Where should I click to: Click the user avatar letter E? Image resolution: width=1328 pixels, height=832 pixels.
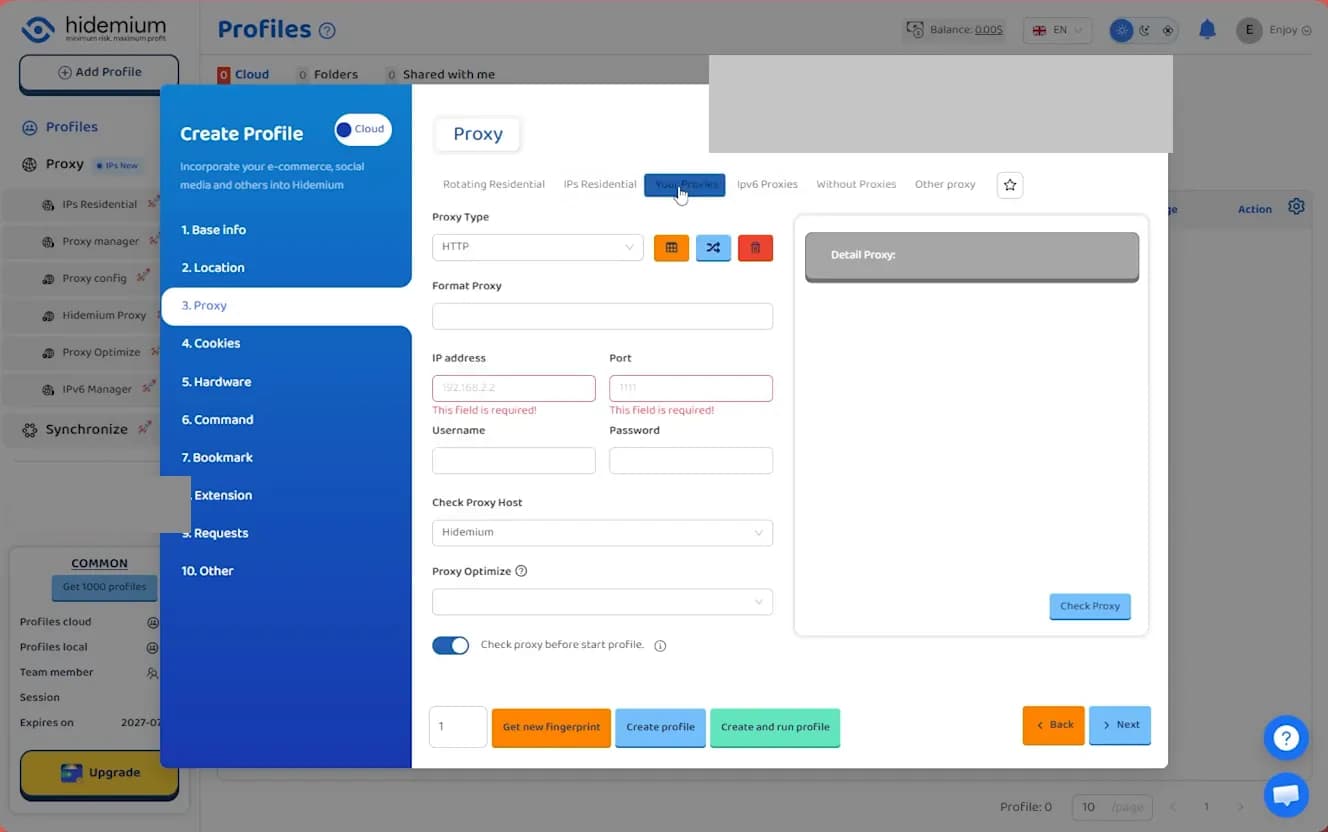(1249, 30)
